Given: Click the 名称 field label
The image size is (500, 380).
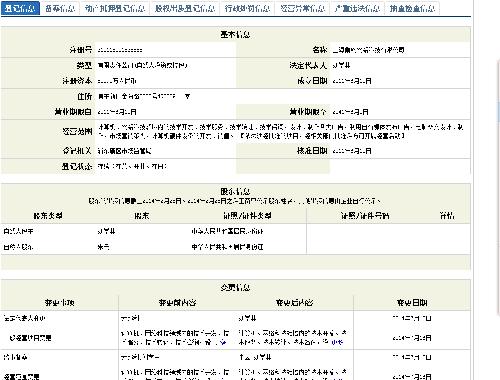Looking at the screenshot, I should point(320,50).
